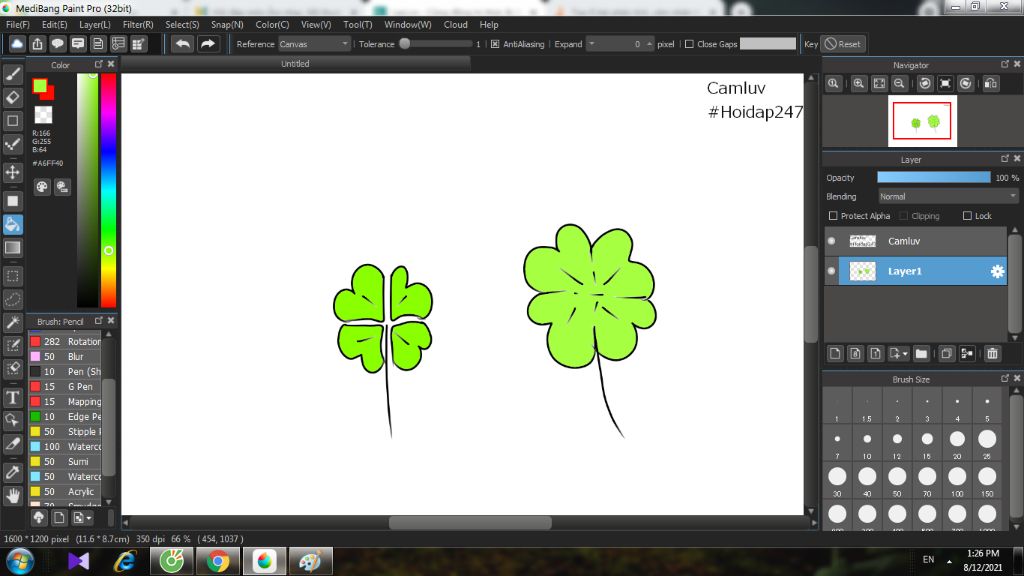Enable the Protect Alpha checkbox
This screenshot has height=576, width=1024.
click(x=833, y=216)
